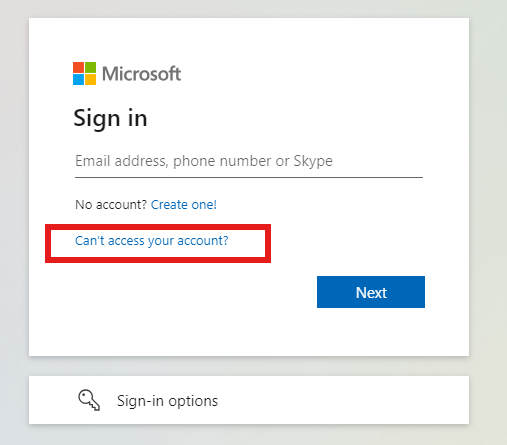Screen dimensions: 507x445
Task: Select the 'Sign-in options' text label
Action: point(167,401)
